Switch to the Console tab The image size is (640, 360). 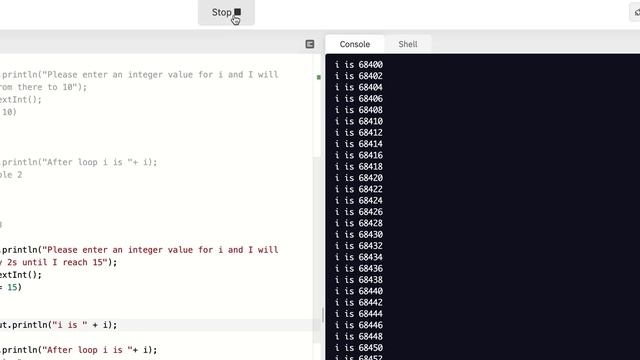click(355, 44)
